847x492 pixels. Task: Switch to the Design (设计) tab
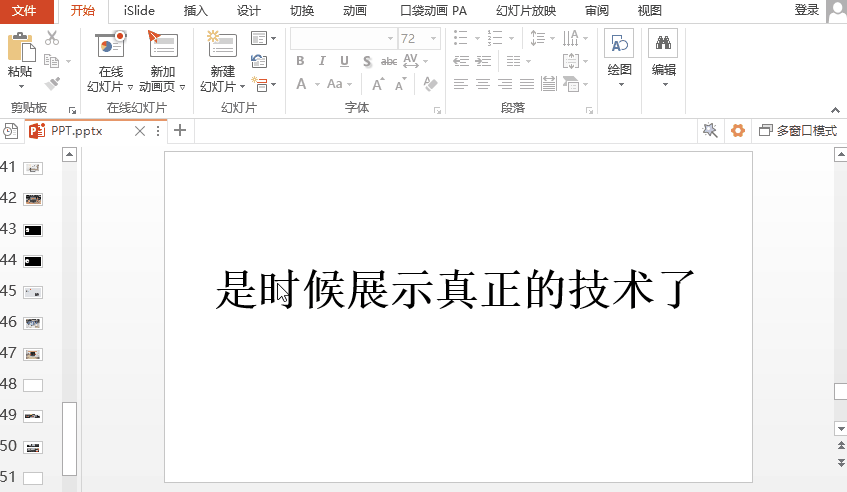248,11
